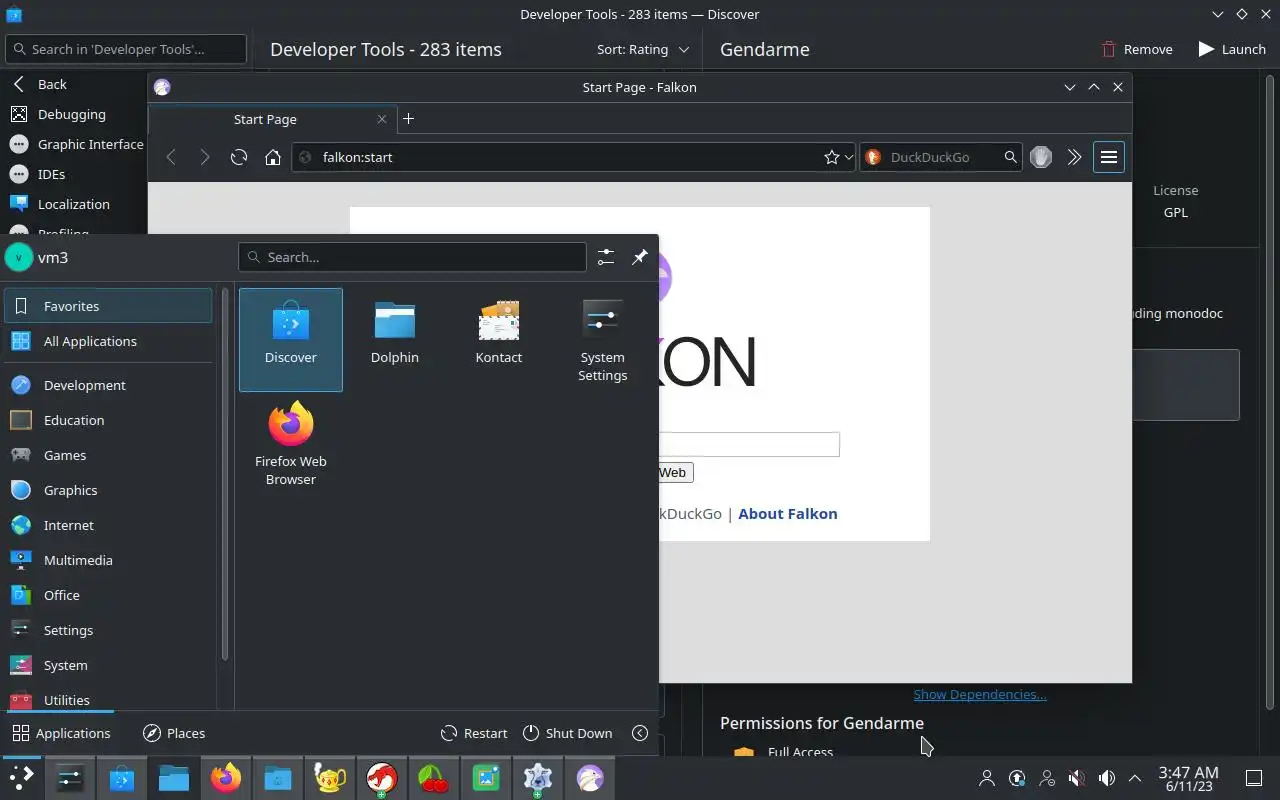Open a new Falkon tab

pyautogui.click(x=408, y=119)
